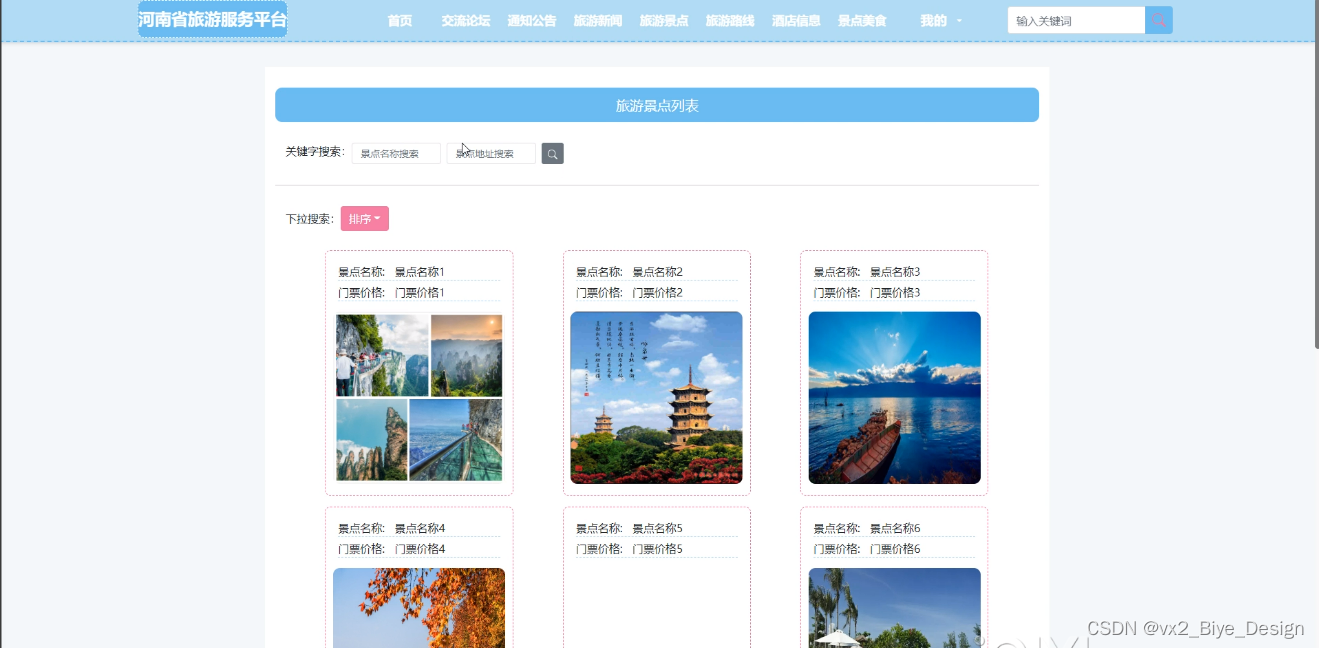Click the 门票价格5 price text
Viewport: 1319px width, 648px height.
(658, 549)
